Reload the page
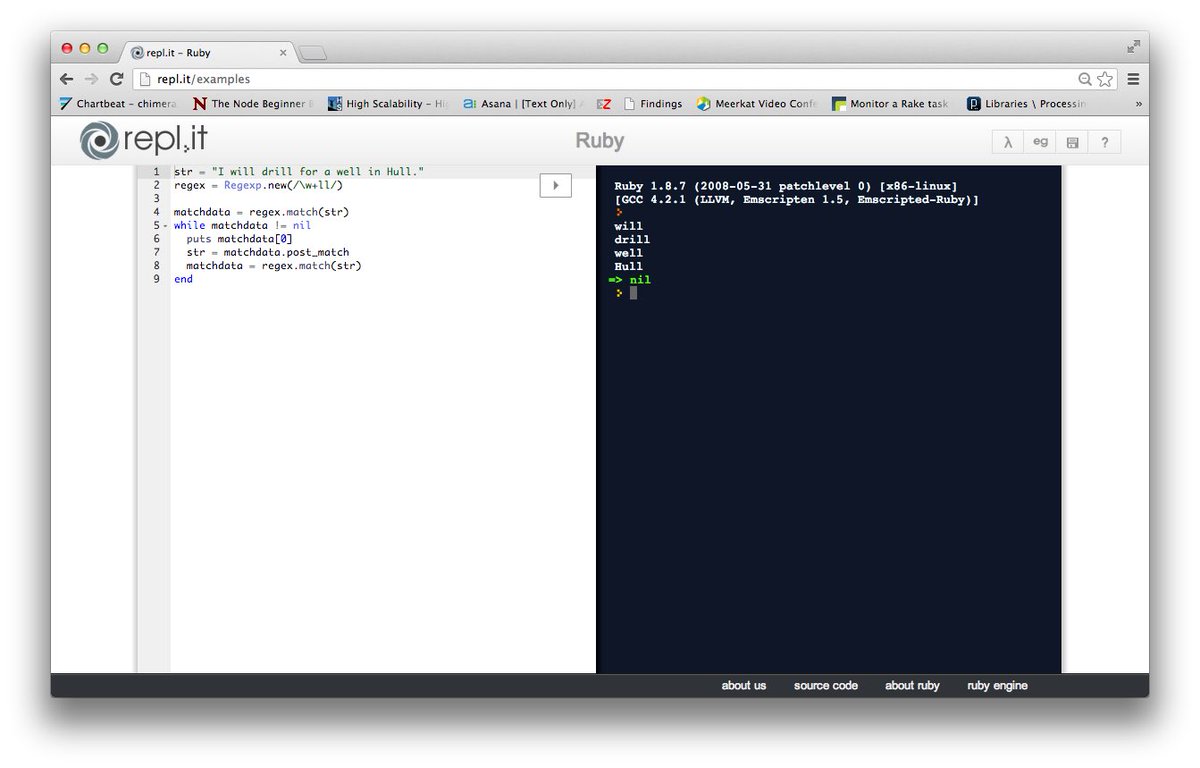Screen dimensions: 1200x768 (117, 79)
